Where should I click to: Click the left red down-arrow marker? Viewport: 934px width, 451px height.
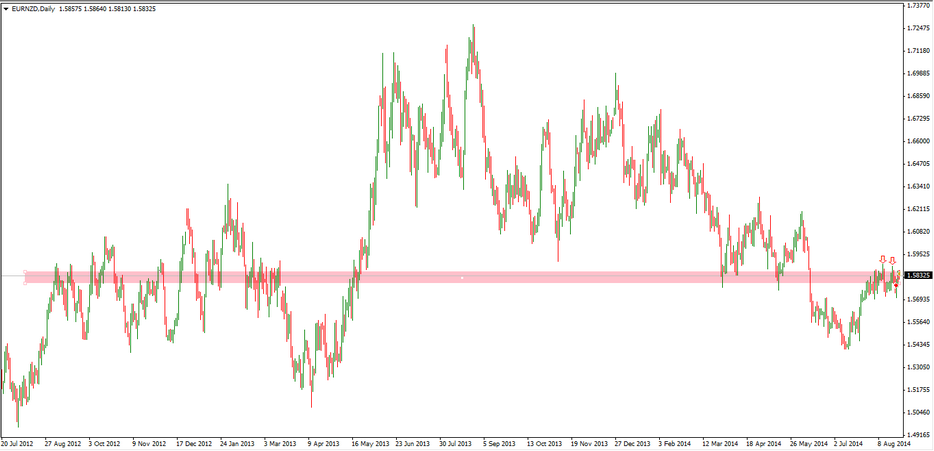click(x=882, y=260)
